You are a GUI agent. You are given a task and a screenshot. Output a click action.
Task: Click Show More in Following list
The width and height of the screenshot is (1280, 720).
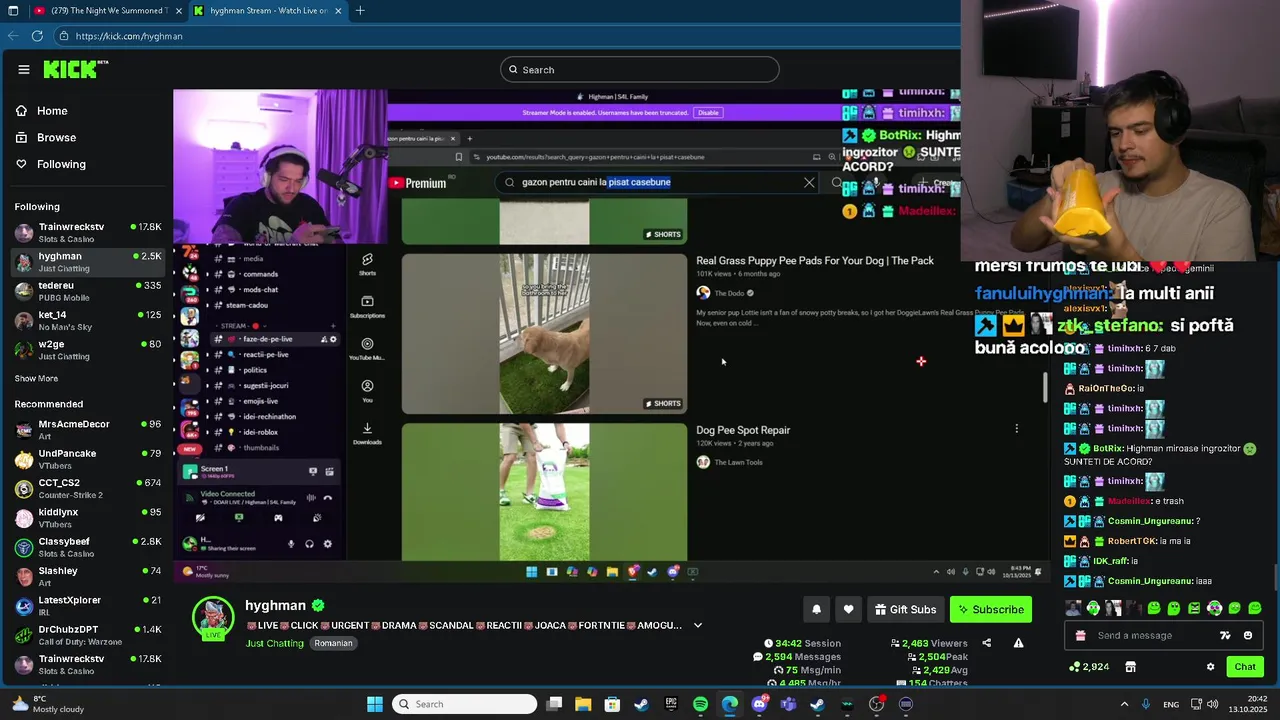[36, 379]
